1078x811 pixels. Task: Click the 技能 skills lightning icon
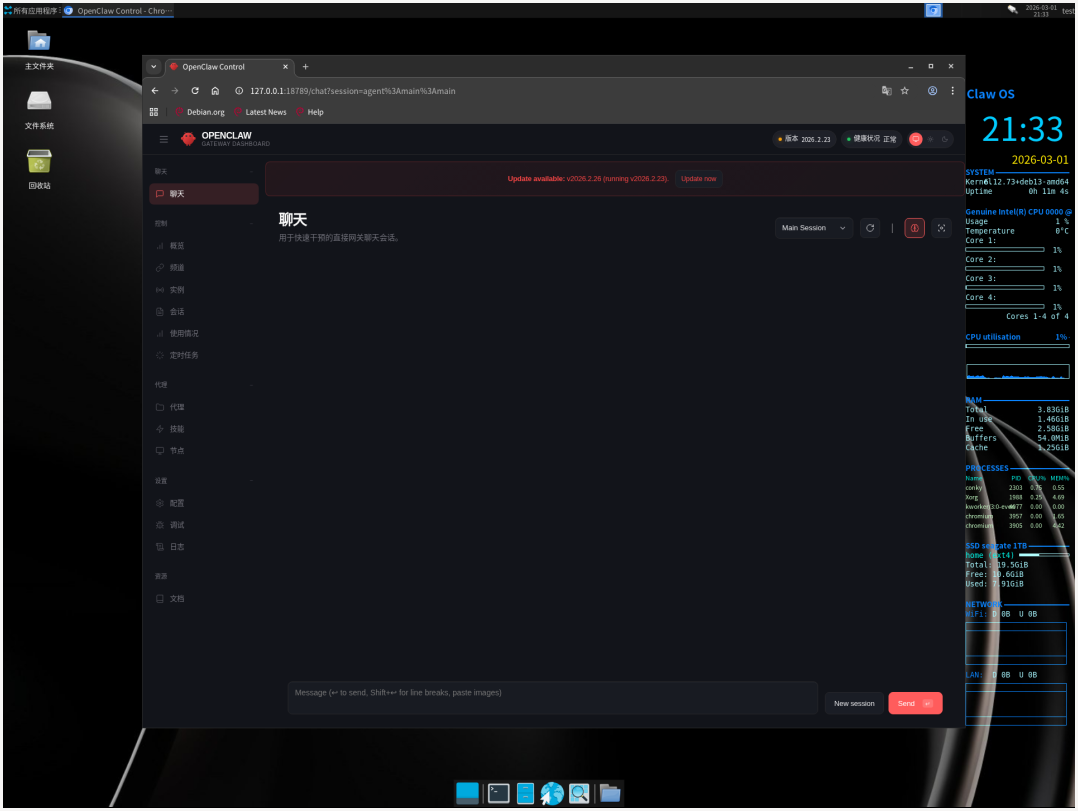[160, 429]
